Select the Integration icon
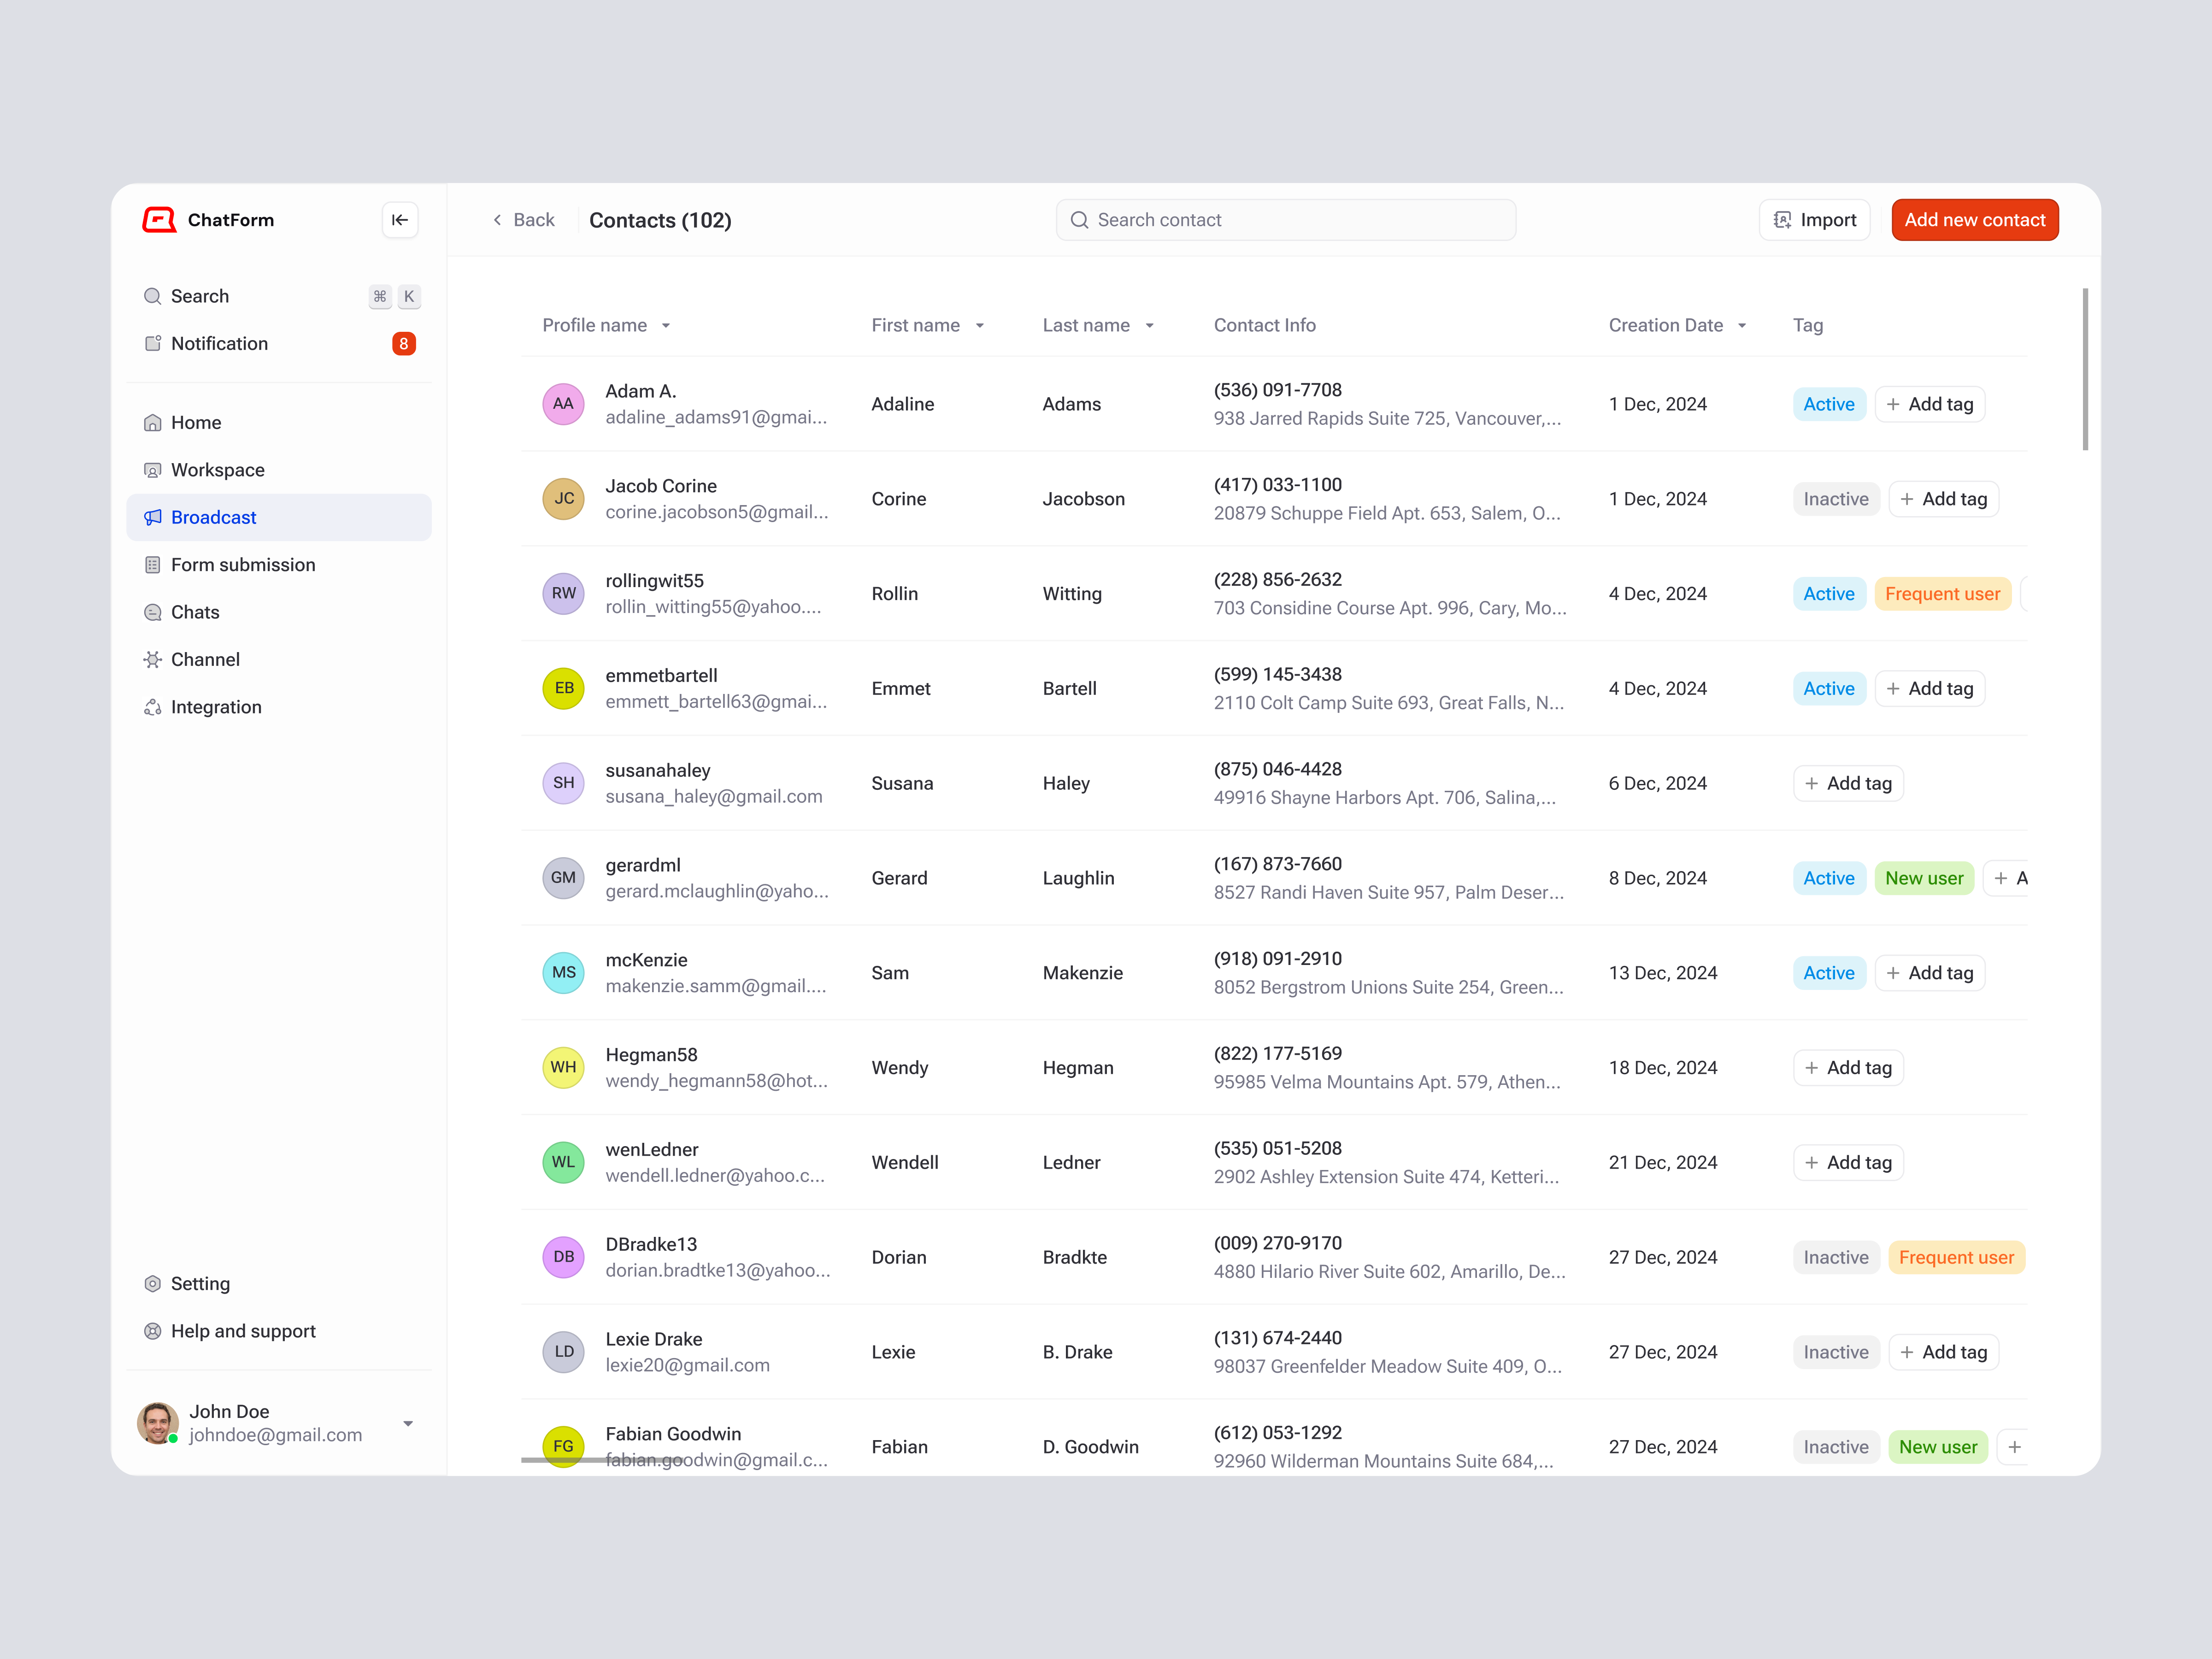 click(153, 706)
